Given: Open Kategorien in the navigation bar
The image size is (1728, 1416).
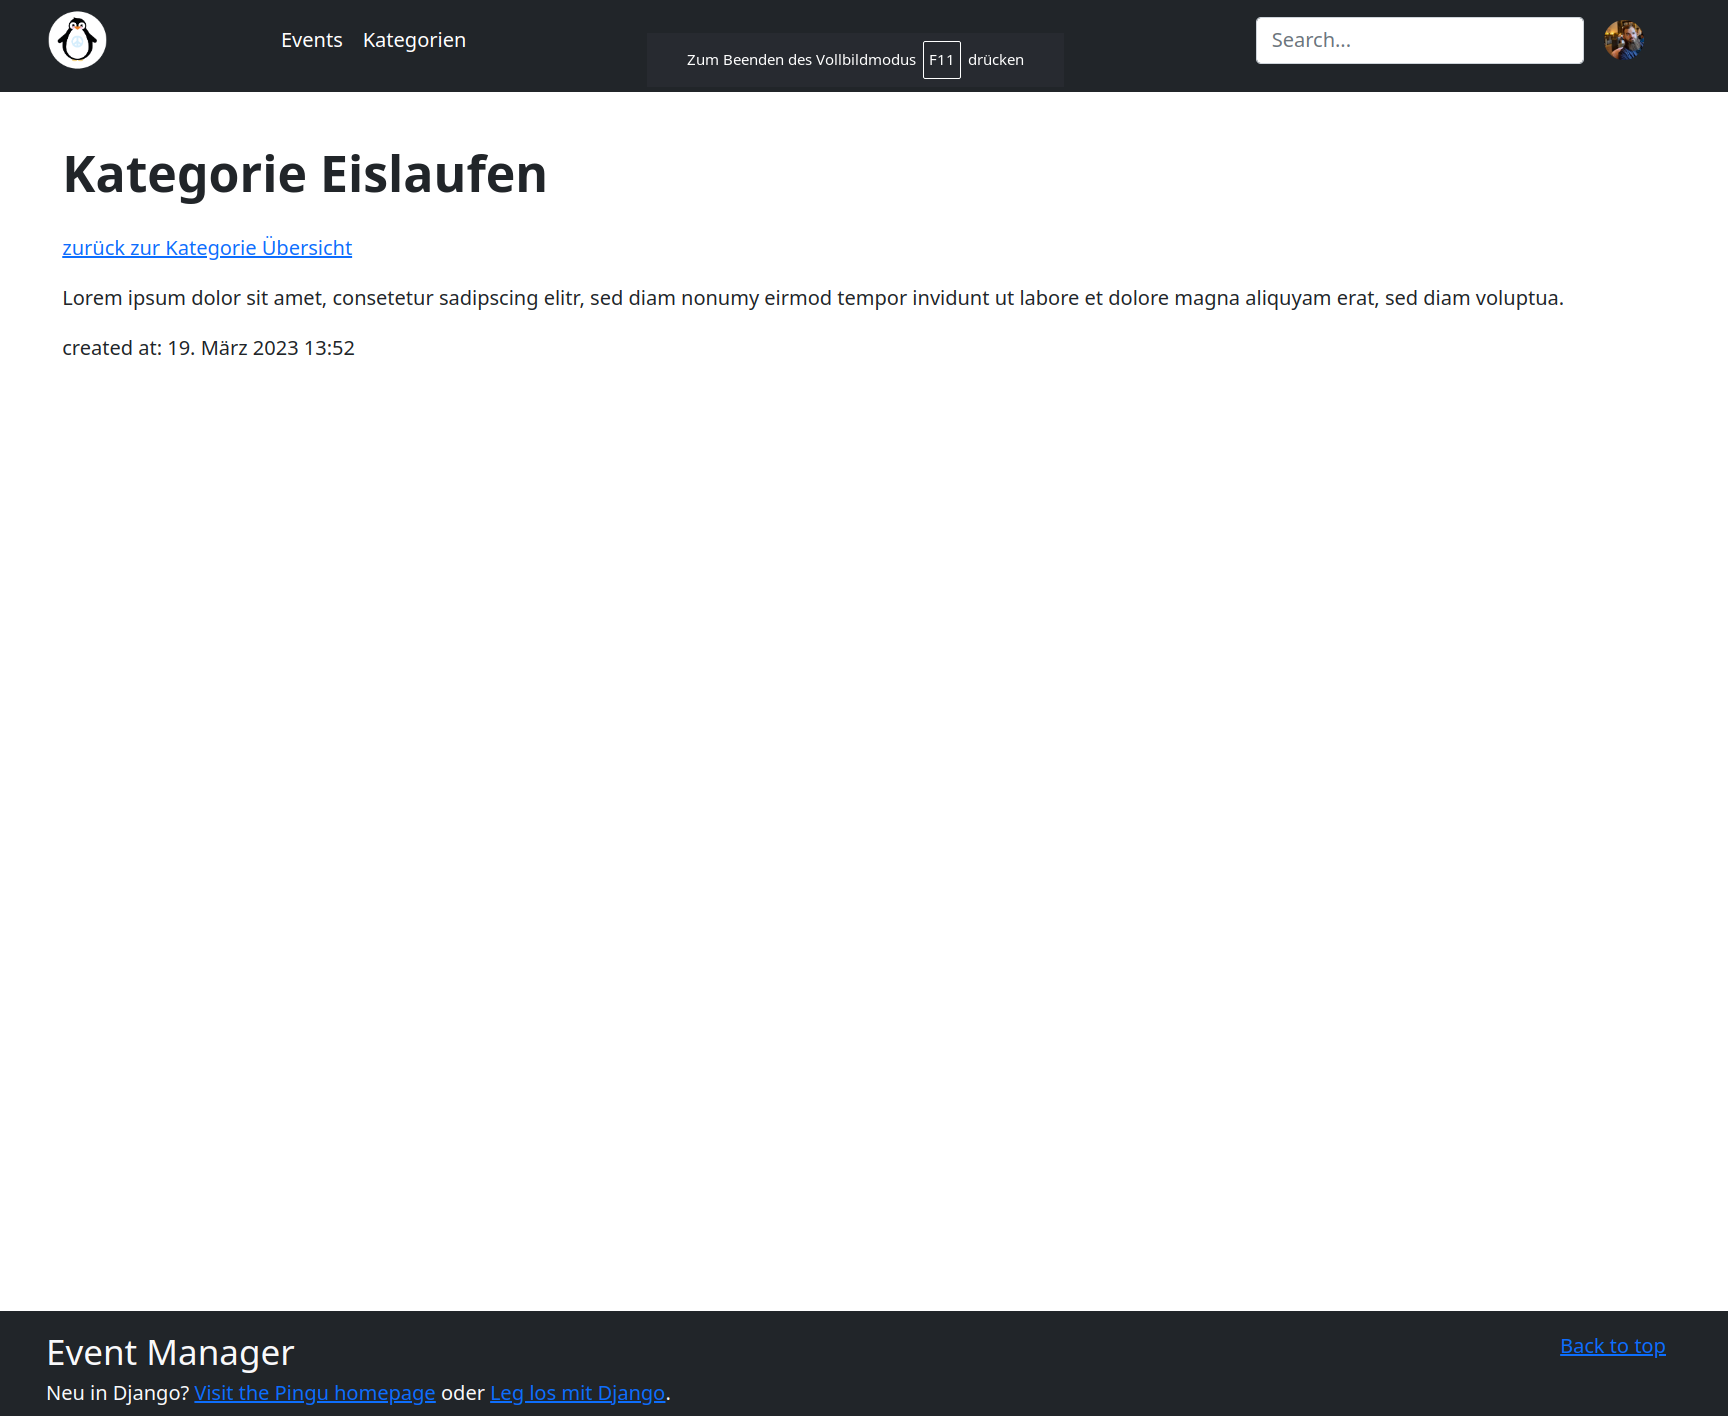Looking at the screenshot, I should [x=414, y=40].
